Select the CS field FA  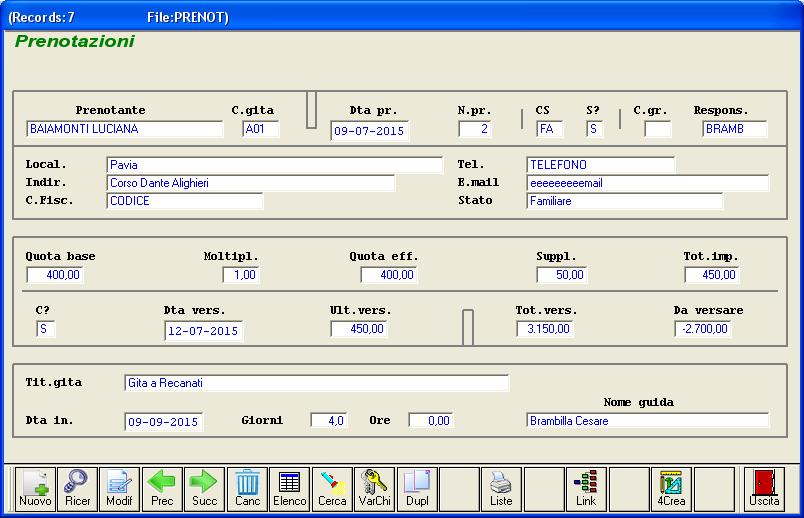[x=550, y=129]
